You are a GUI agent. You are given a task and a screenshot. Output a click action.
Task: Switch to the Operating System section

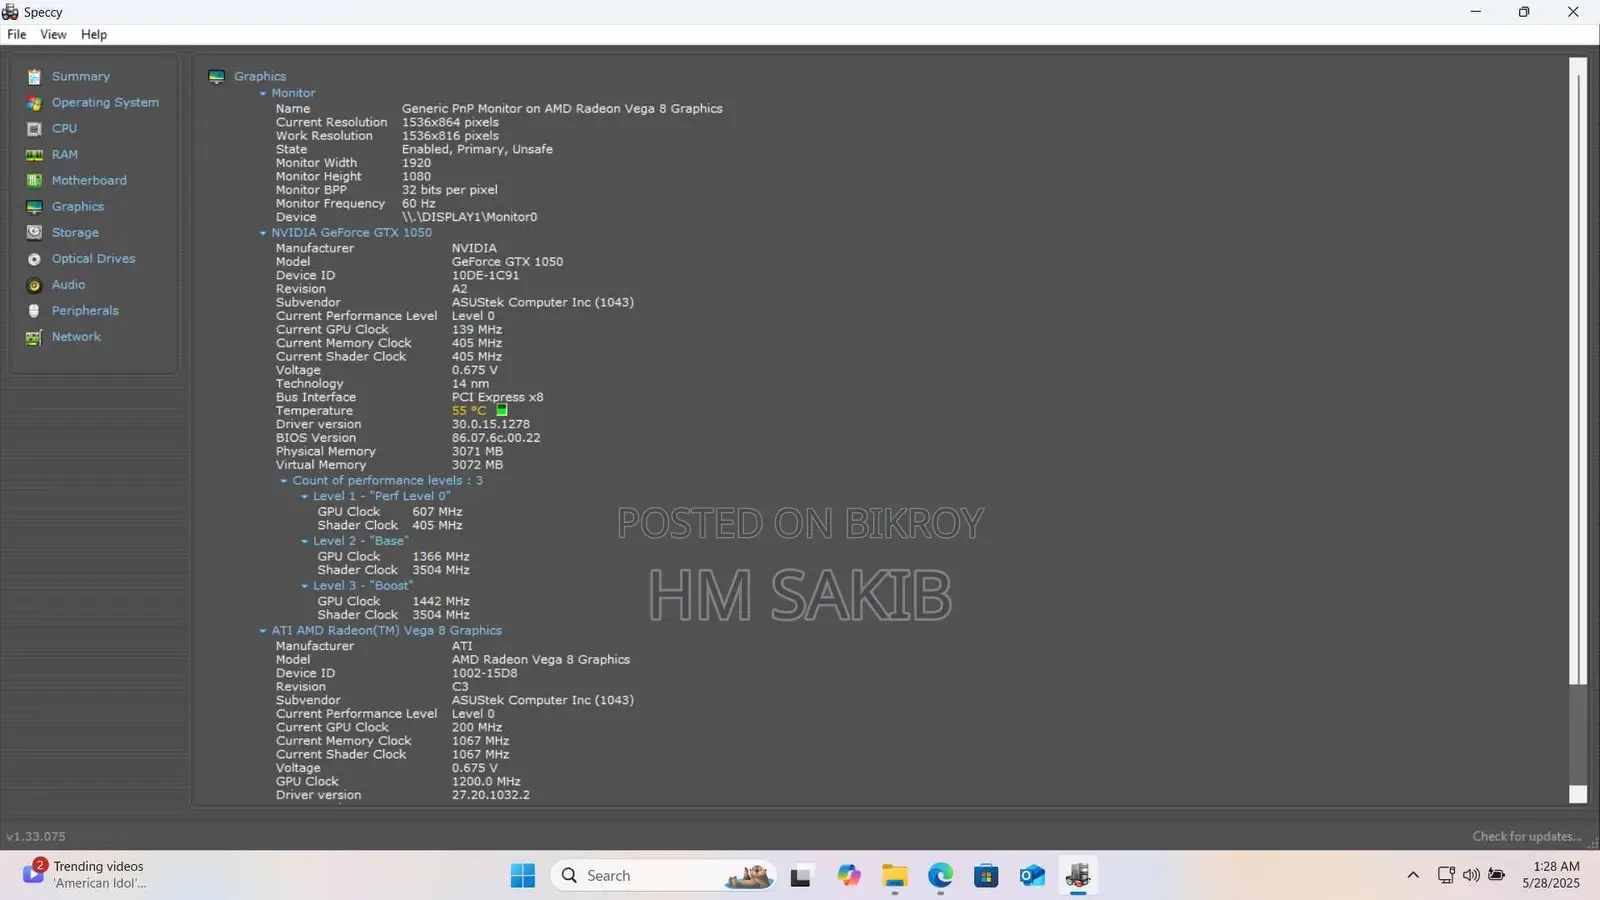[105, 103]
